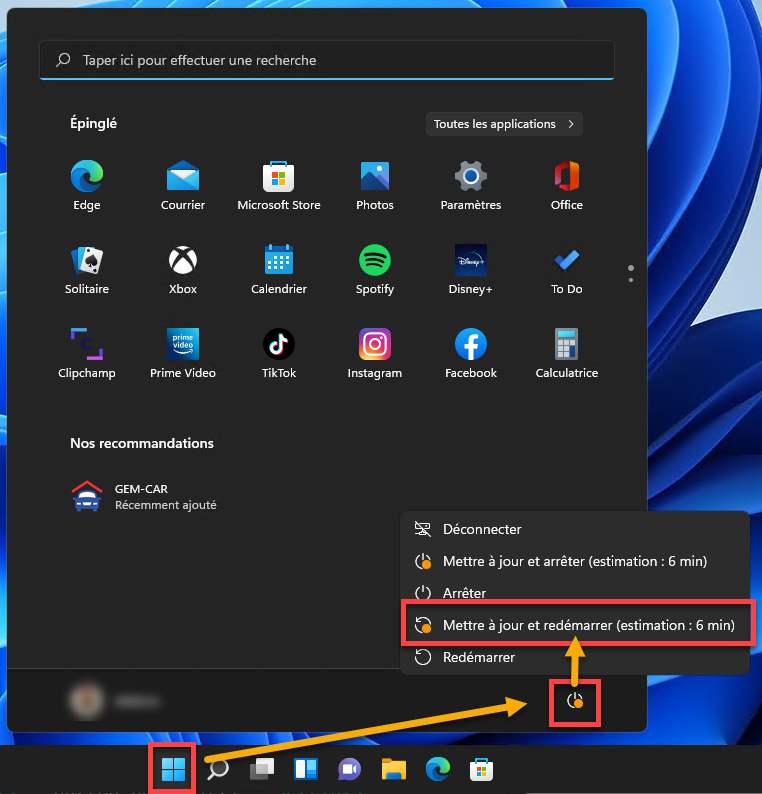Click the Windows Start button on taskbar

173,769
